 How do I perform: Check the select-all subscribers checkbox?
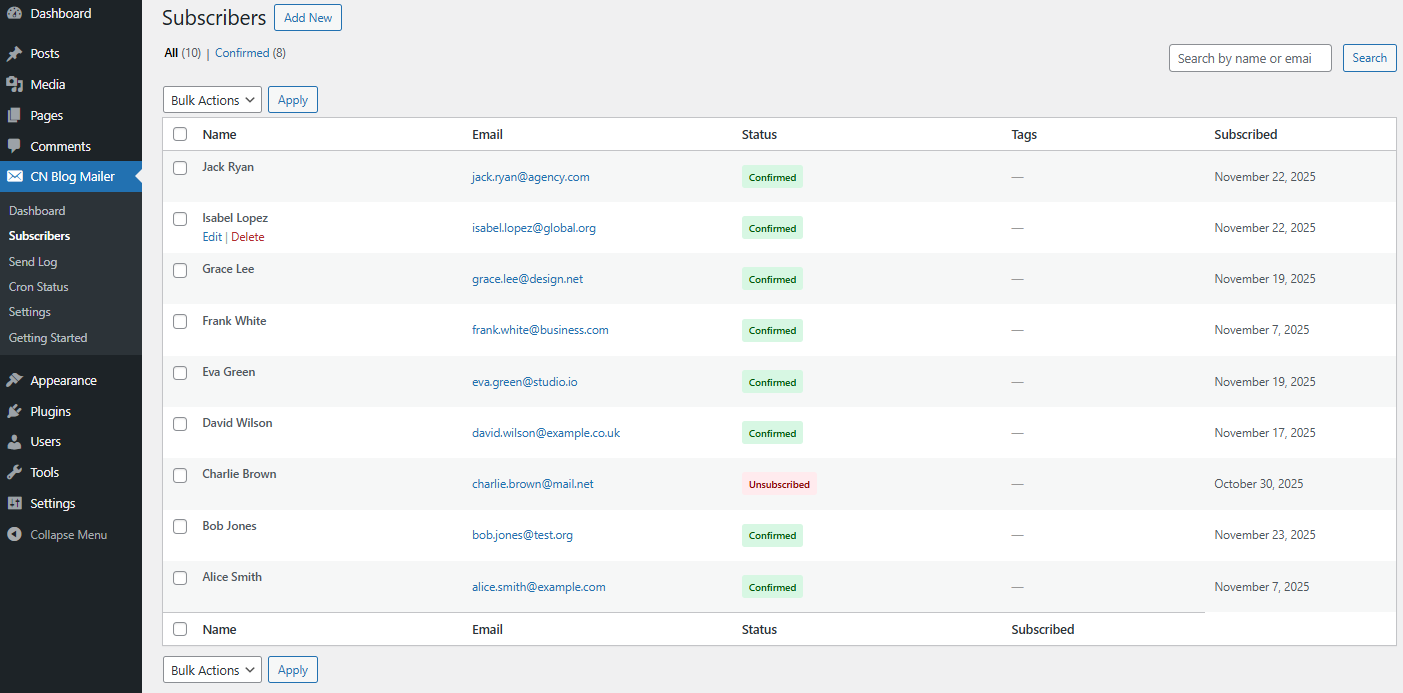click(180, 133)
